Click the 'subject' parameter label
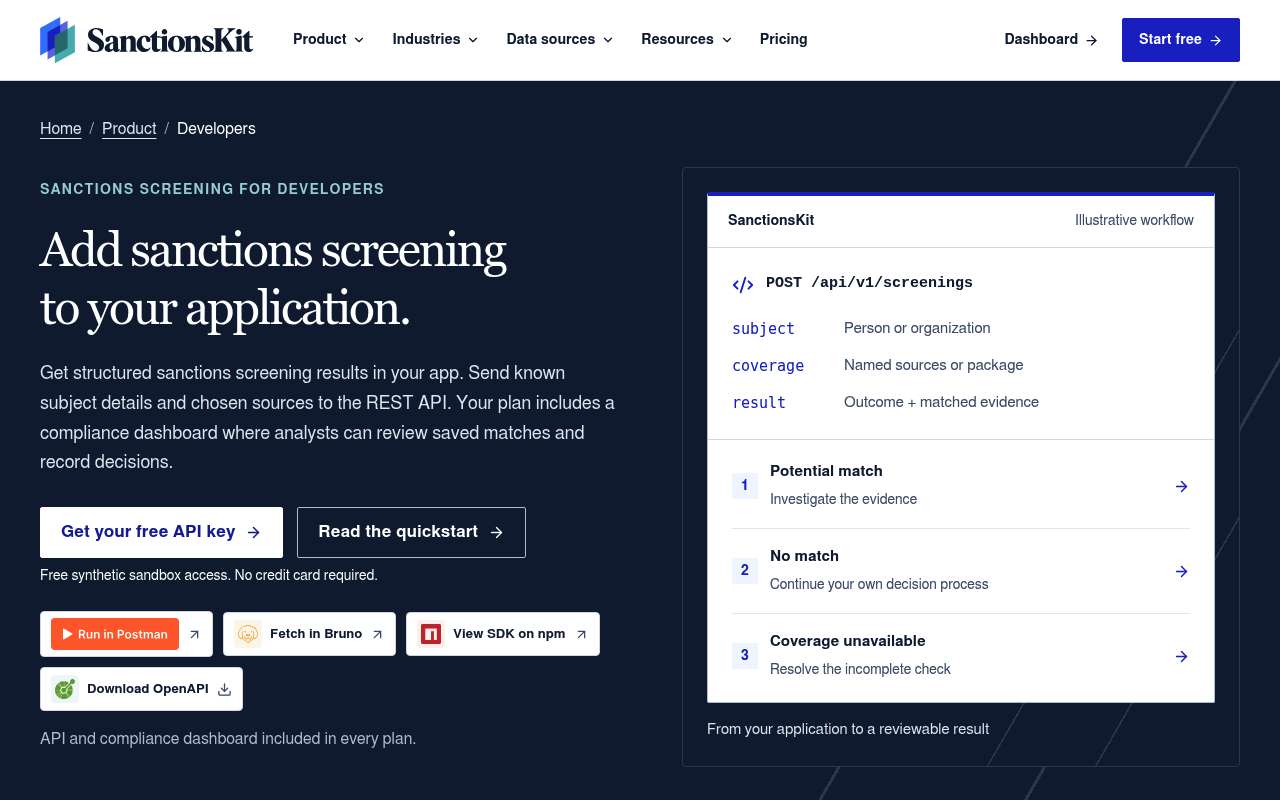Viewport: 1280px width, 800px height. (x=763, y=328)
